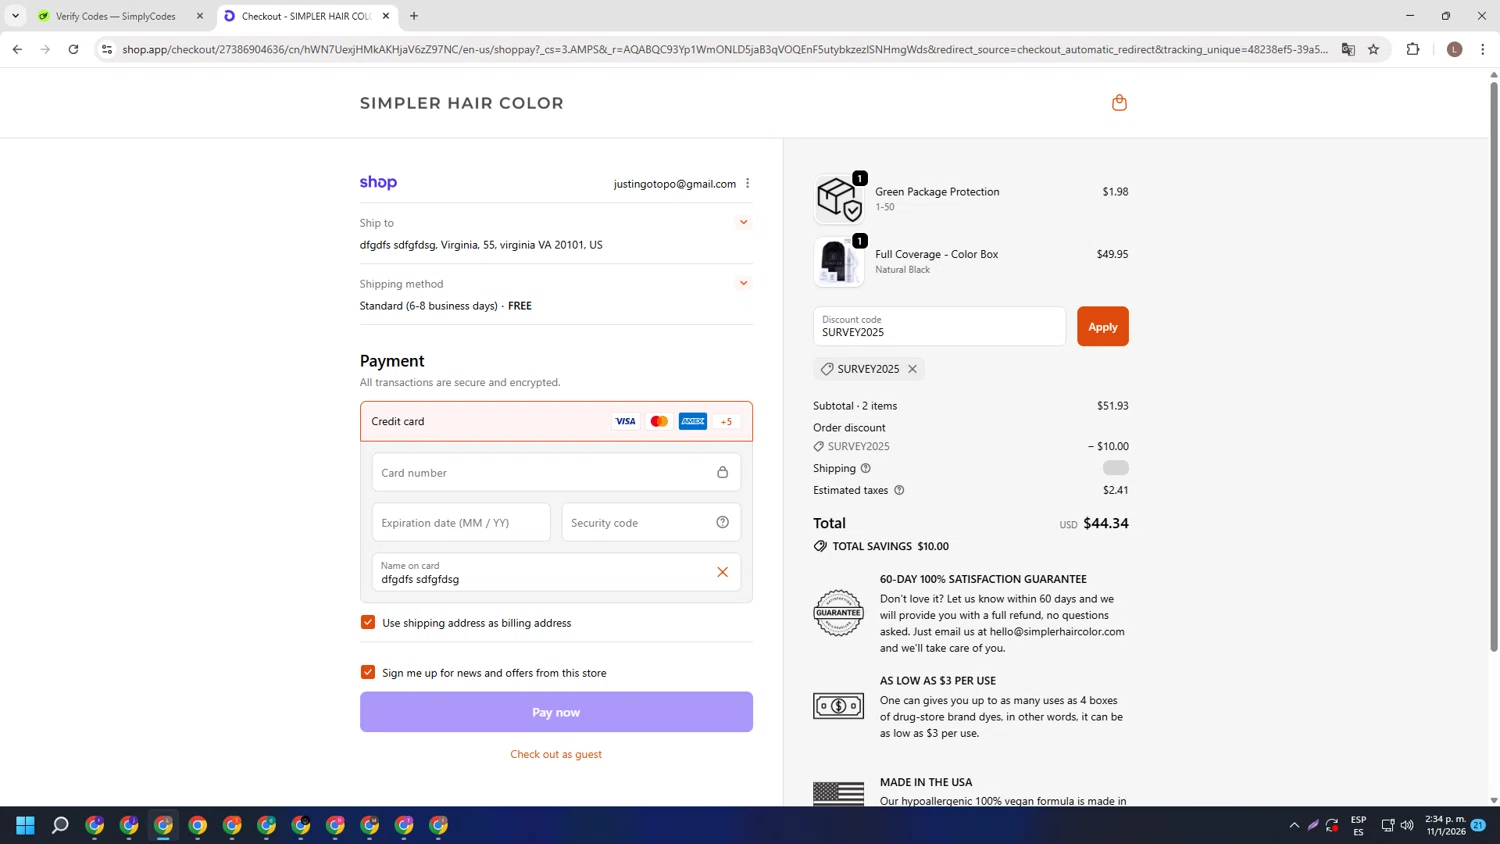This screenshot has width=1500, height=844.
Task: Open the Windows Start menu
Action: click(26, 825)
